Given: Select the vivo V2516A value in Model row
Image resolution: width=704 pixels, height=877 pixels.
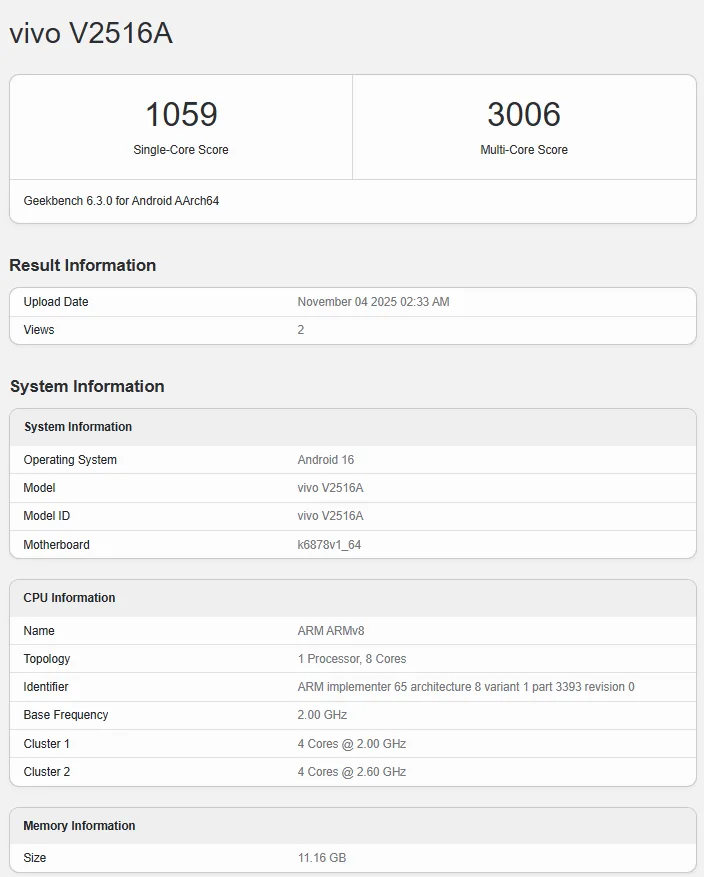Looking at the screenshot, I should pyautogui.click(x=330, y=488).
